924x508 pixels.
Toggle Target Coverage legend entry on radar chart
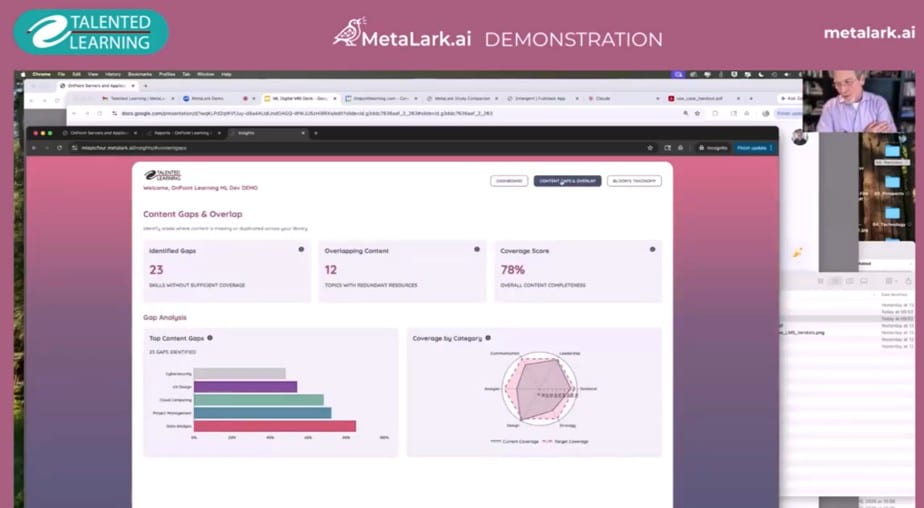coord(565,441)
